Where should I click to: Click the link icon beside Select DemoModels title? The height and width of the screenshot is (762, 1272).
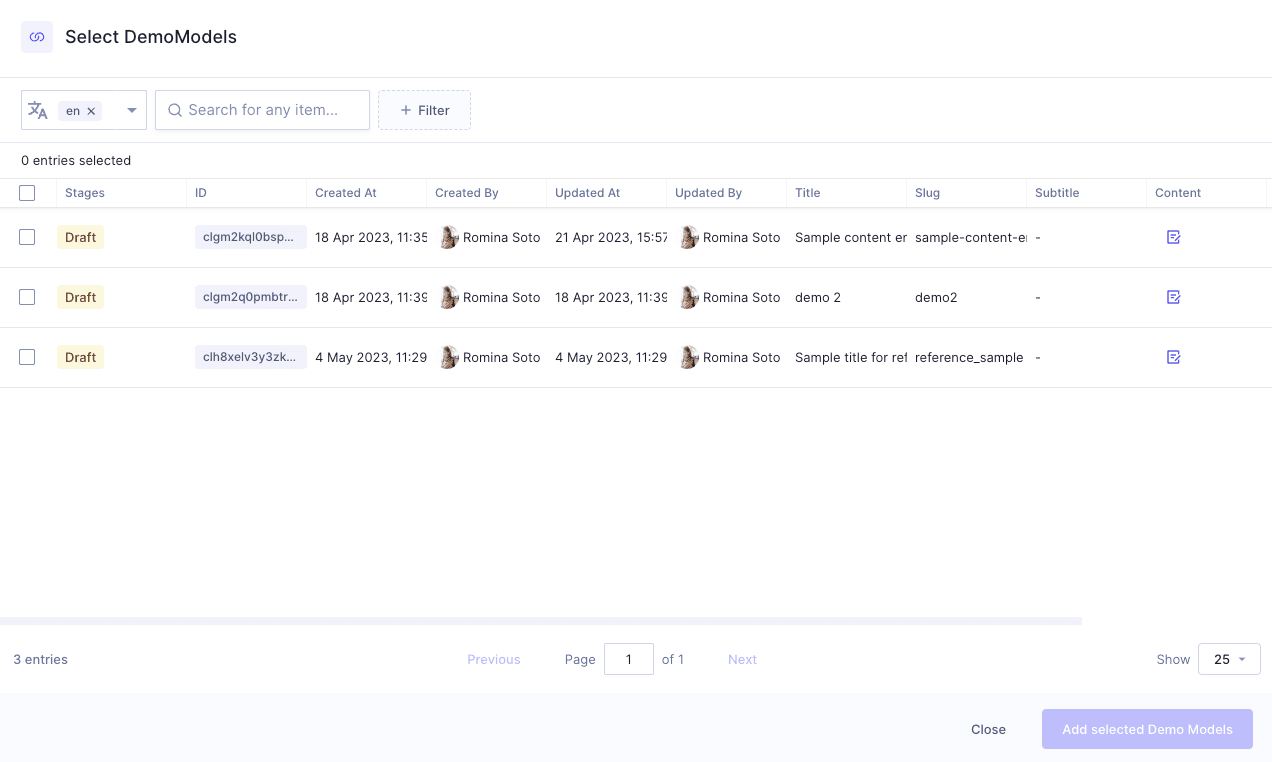[x=36, y=36]
